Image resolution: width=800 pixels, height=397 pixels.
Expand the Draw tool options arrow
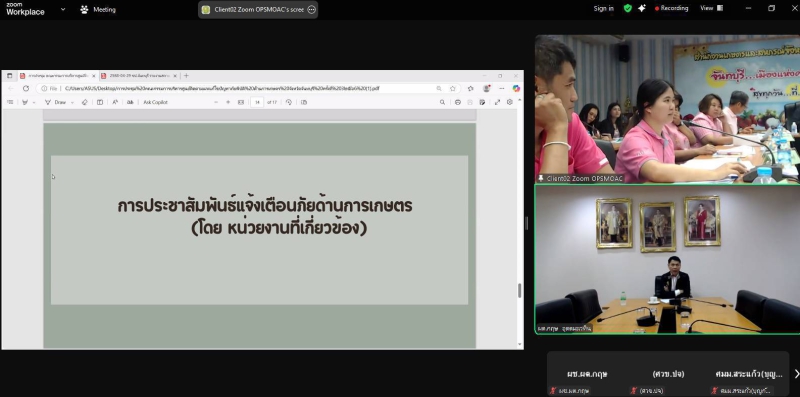[72, 103]
